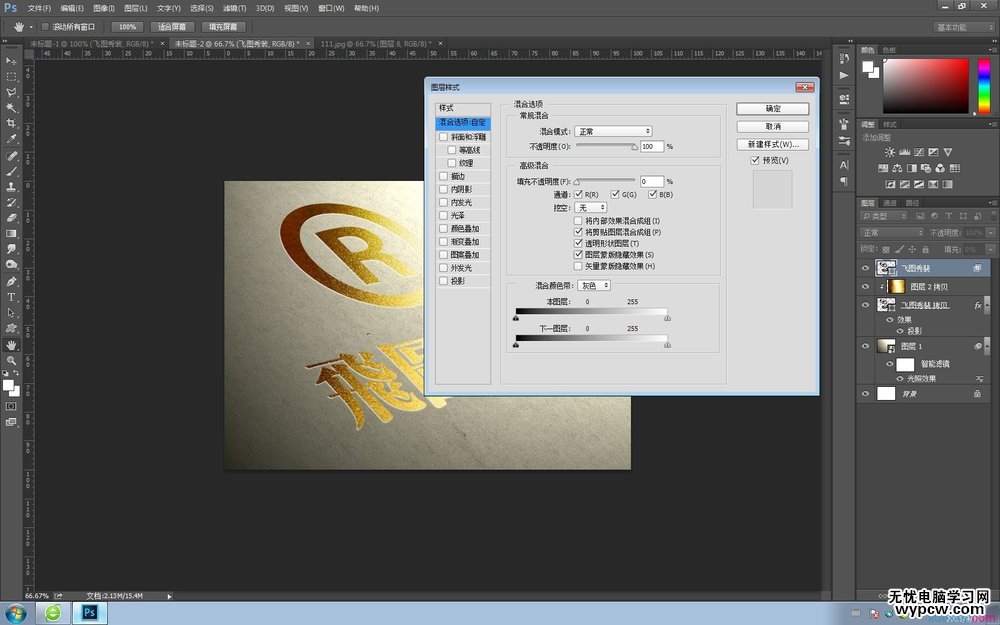
Task: Select the Eyedropper tool
Action: pos(11,138)
